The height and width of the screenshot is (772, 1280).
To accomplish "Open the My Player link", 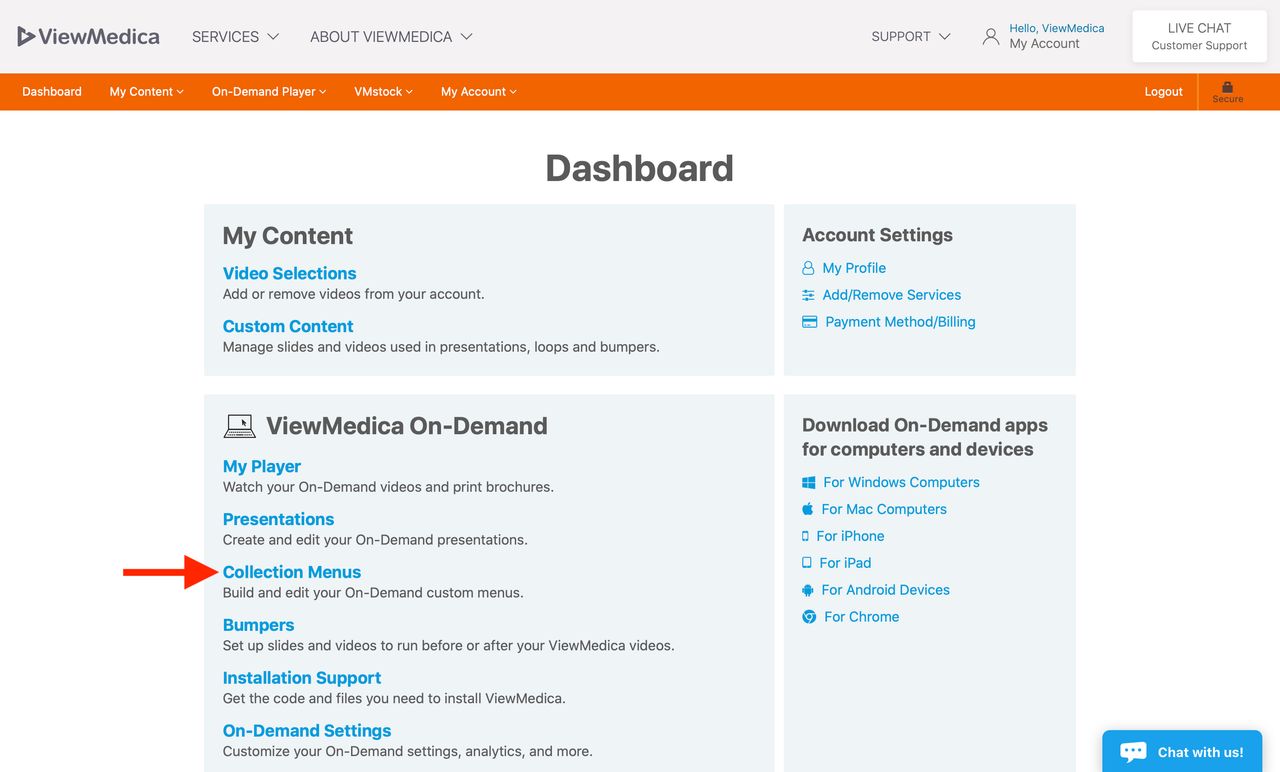I will pos(262,466).
